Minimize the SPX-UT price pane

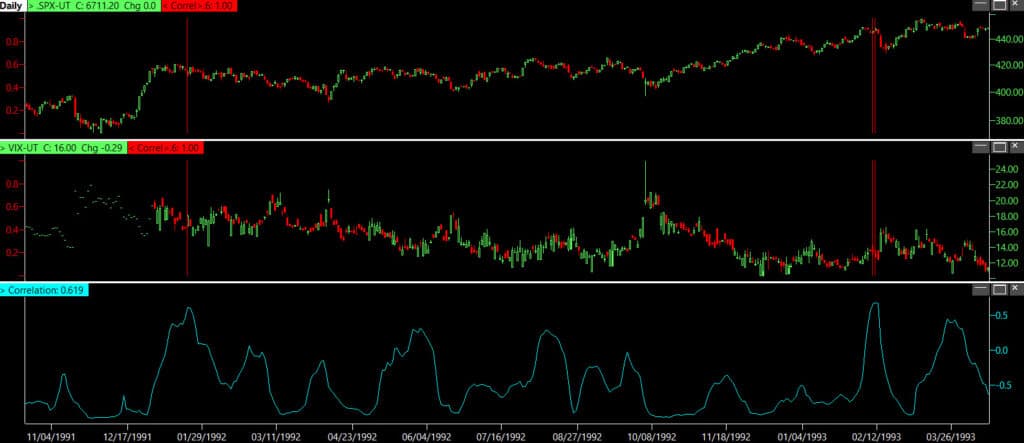tap(981, 6)
